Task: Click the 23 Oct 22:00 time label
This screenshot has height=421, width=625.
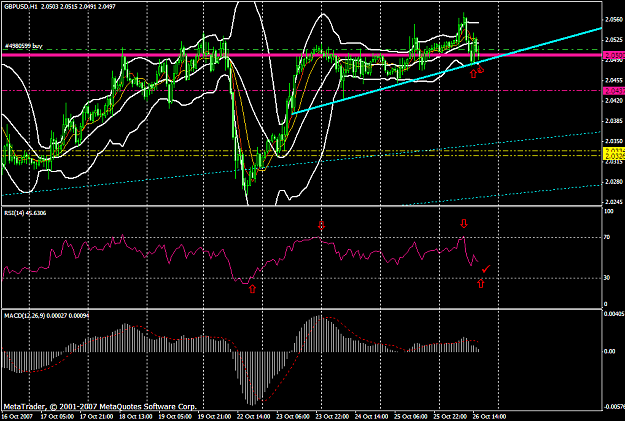Action: tap(332, 416)
